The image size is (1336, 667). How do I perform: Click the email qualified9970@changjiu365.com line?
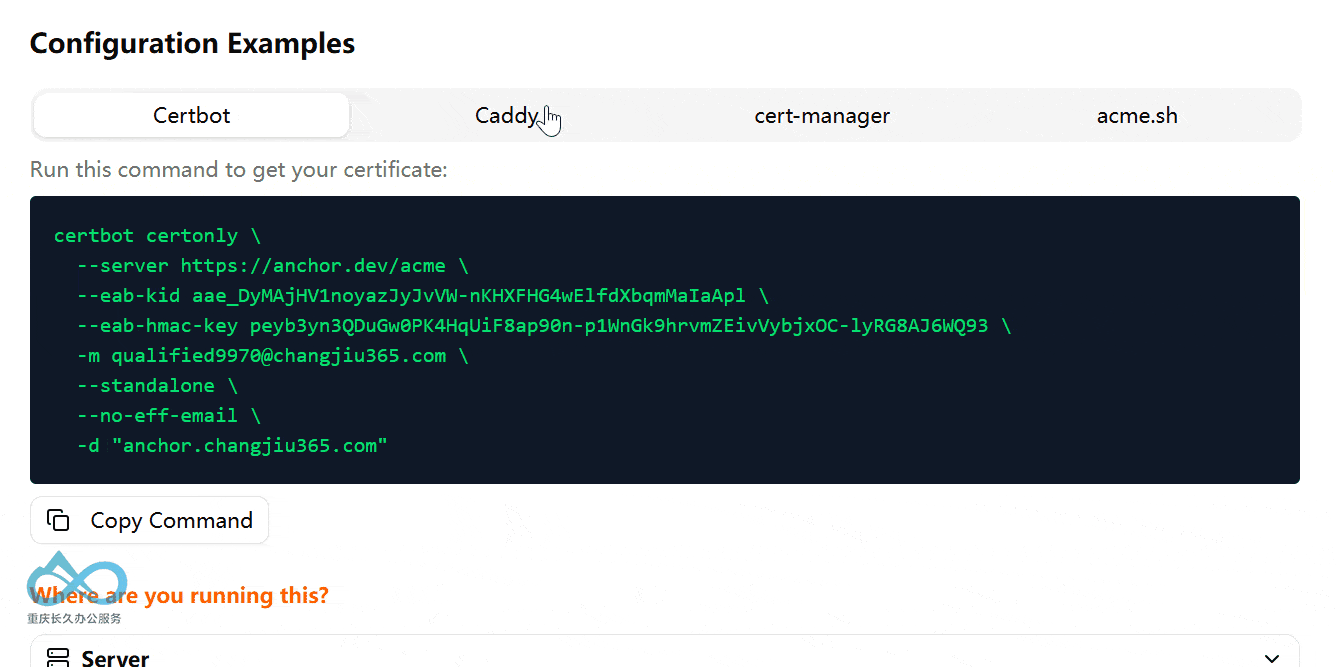tap(272, 356)
